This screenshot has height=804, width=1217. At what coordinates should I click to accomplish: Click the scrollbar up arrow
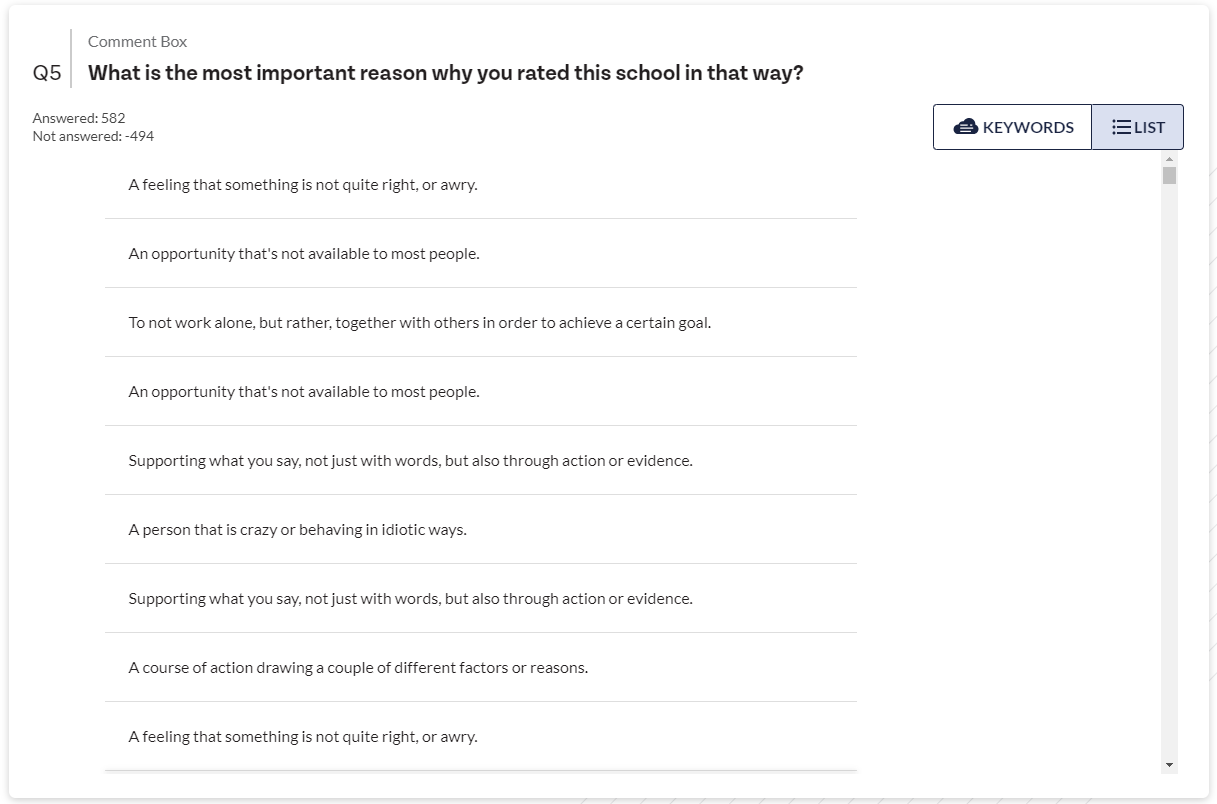(1169, 160)
